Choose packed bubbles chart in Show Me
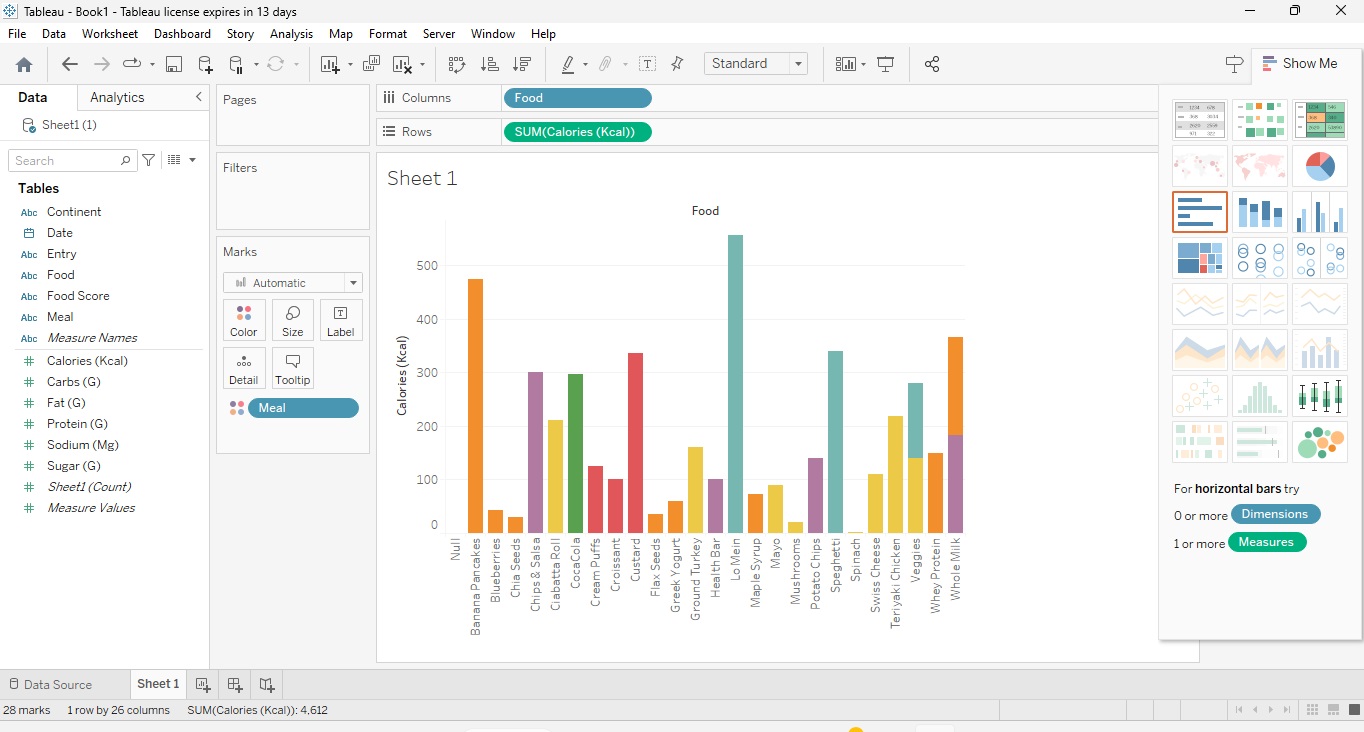The width and height of the screenshot is (1364, 732). click(x=1320, y=442)
